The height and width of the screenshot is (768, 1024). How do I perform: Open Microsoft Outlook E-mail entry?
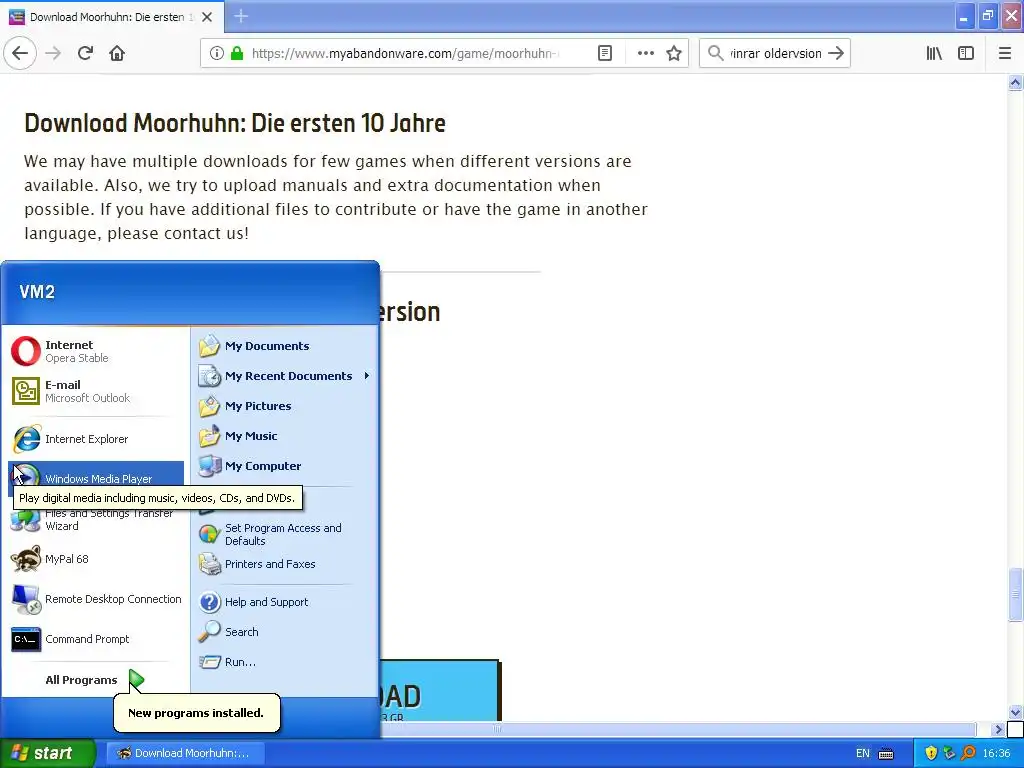click(95, 391)
